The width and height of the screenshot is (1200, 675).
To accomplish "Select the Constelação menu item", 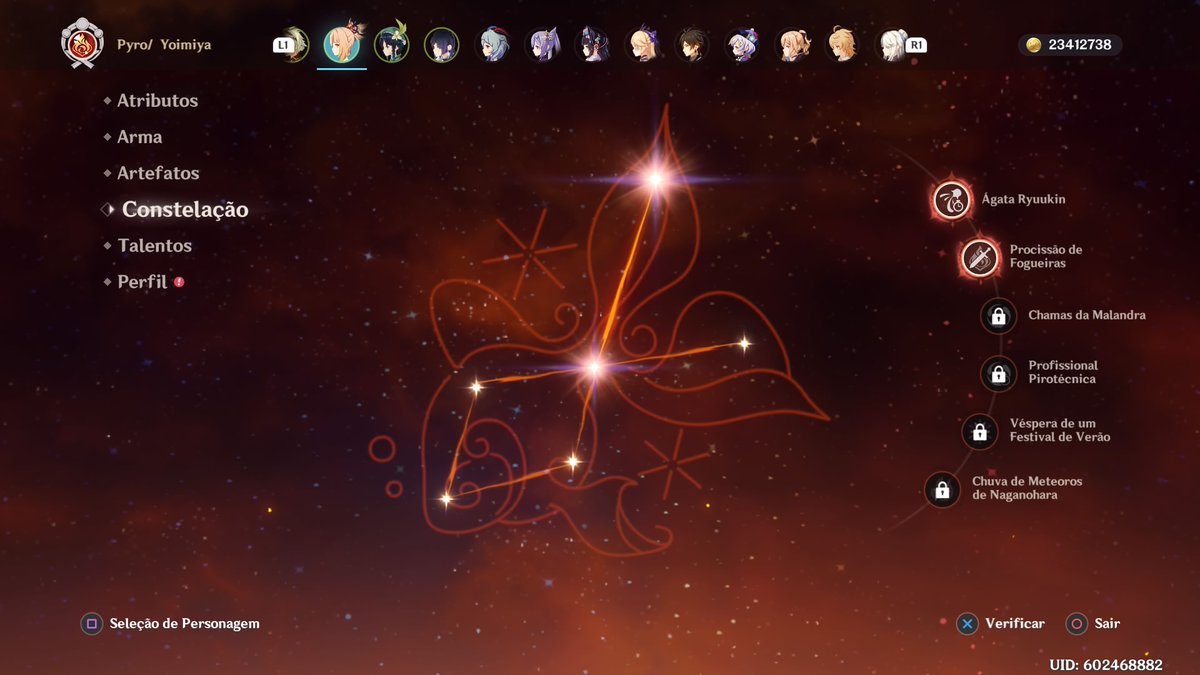I will 185,209.
